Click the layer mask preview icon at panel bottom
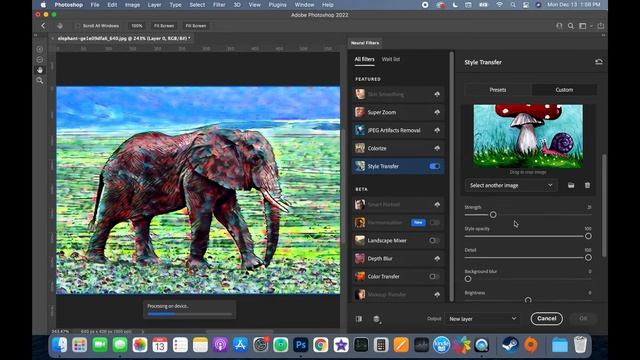The image size is (640, 360). point(376,319)
